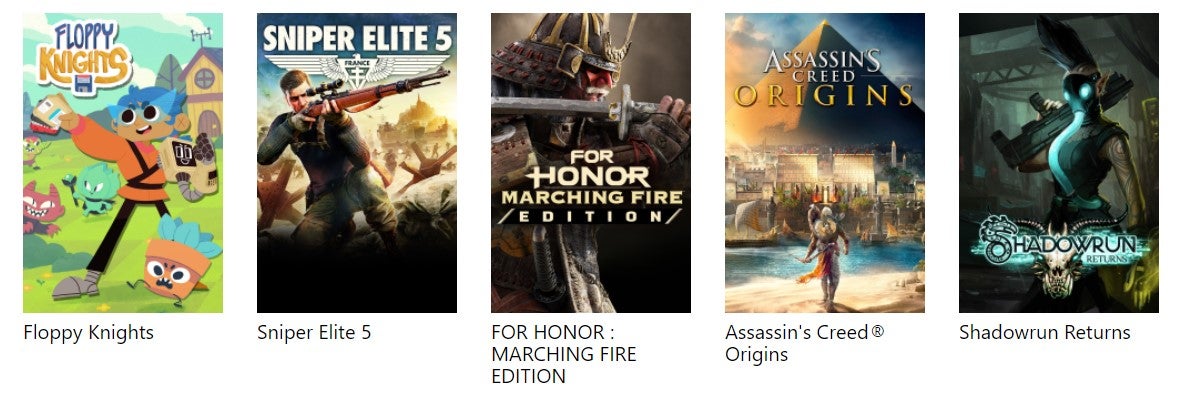The image size is (1193, 407).
Task: Click the red horned monster on Floppy Knights cover
Action: 42,208
